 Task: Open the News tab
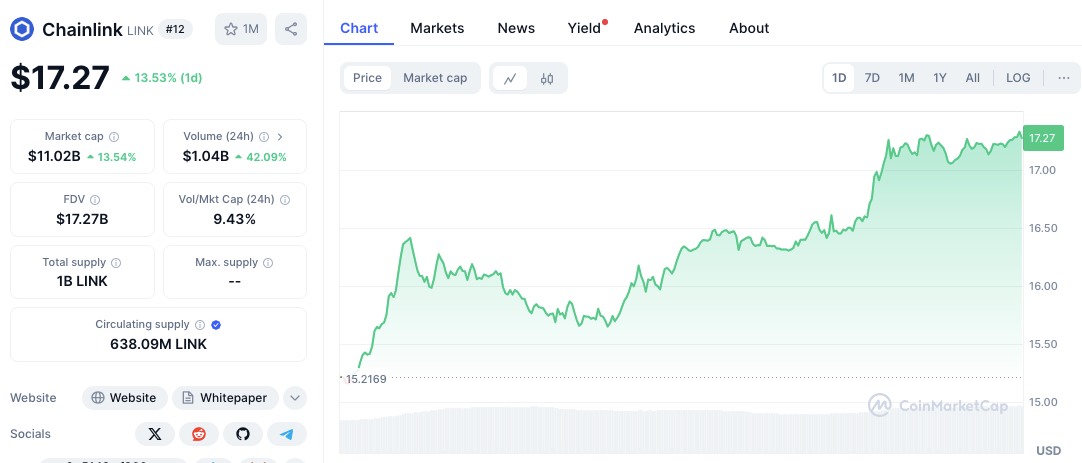516,28
